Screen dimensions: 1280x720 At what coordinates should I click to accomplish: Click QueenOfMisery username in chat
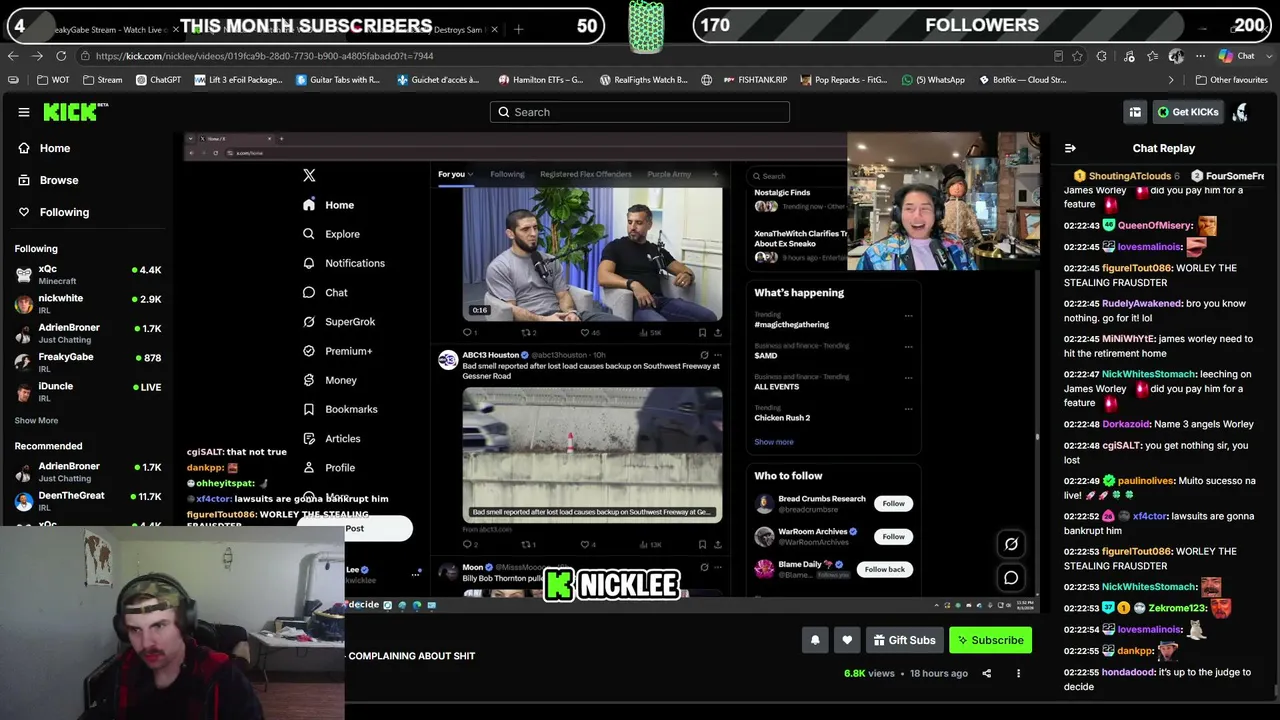click(x=1155, y=226)
